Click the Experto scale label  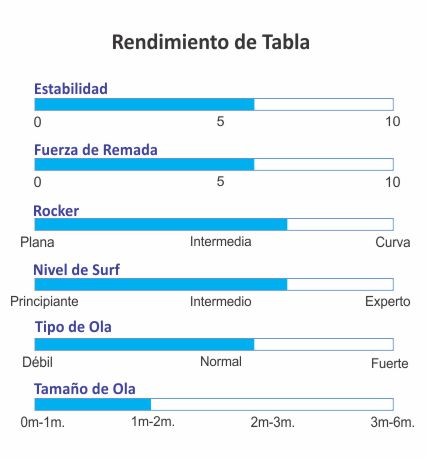(x=387, y=301)
